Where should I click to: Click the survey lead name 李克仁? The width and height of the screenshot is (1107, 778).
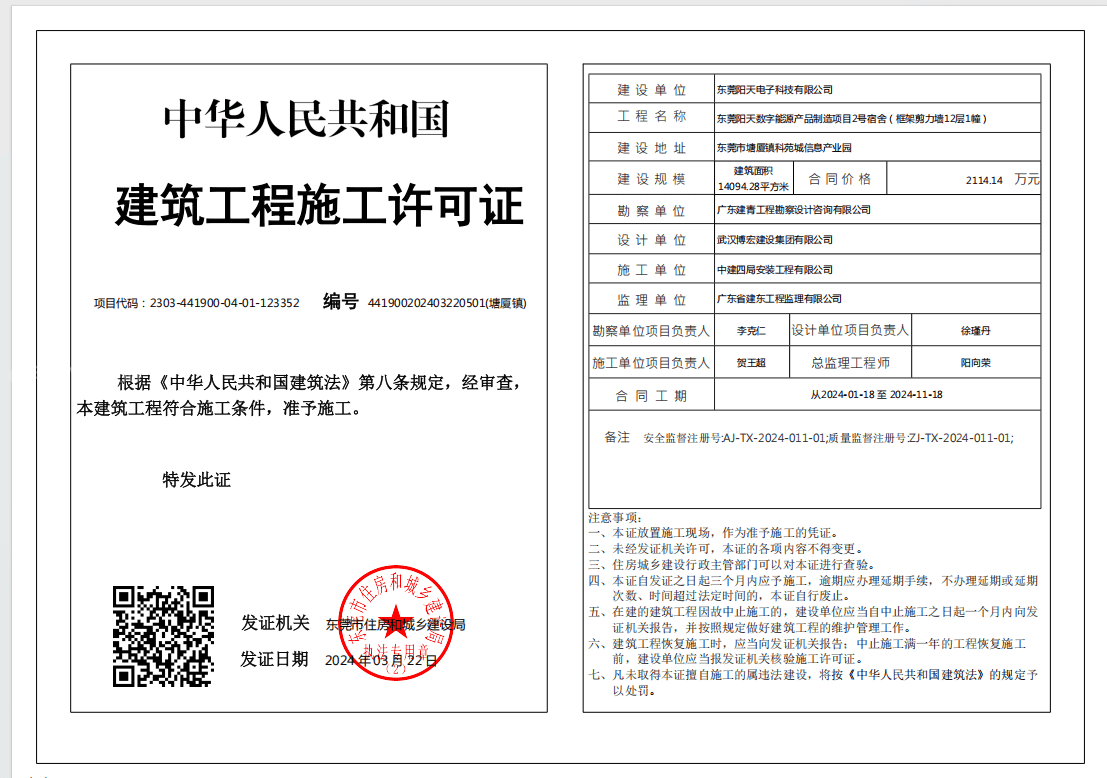pyautogui.click(x=750, y=331)
